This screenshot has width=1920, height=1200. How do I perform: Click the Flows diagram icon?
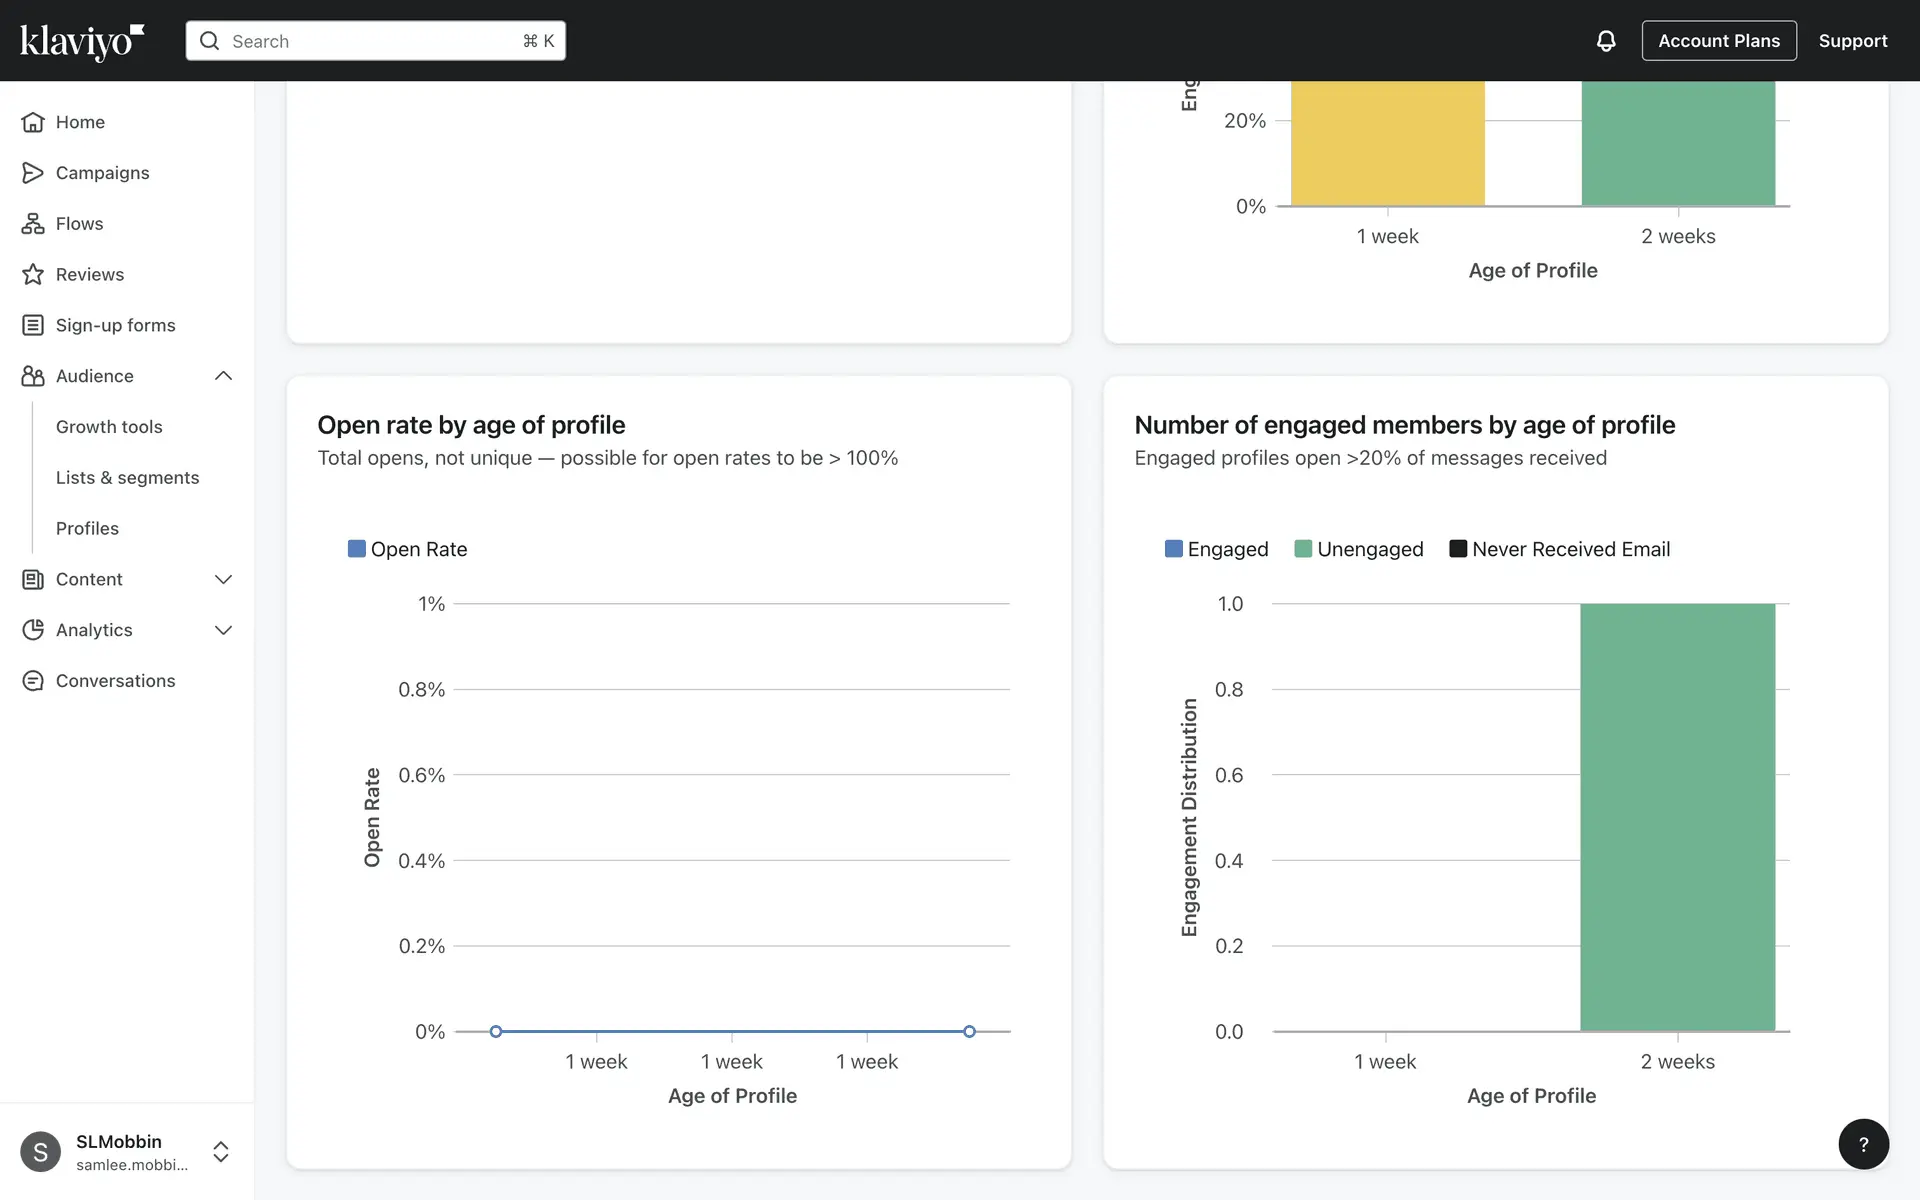click(33, 224)
